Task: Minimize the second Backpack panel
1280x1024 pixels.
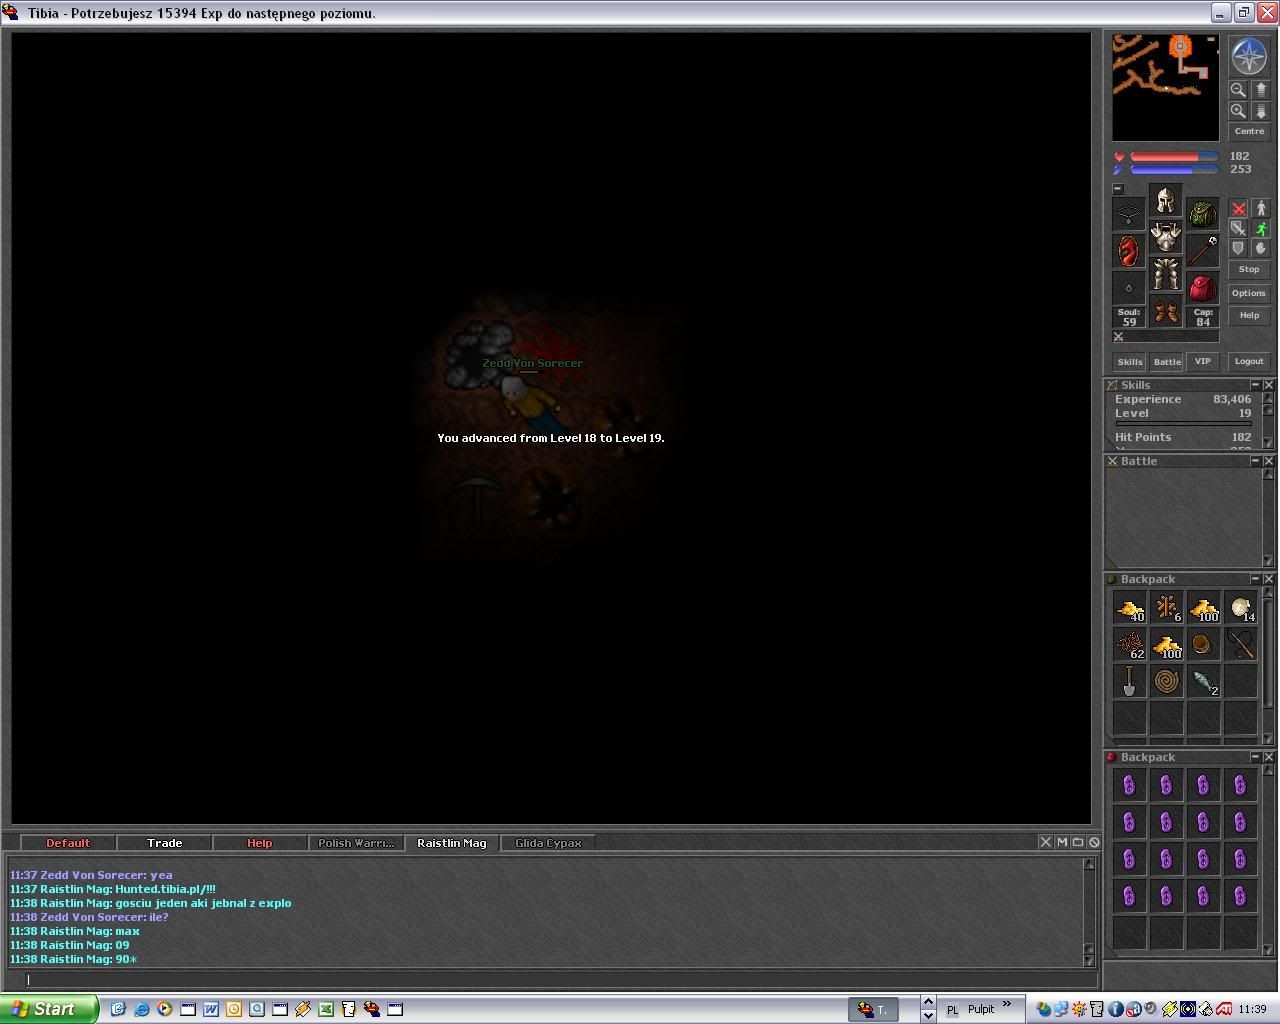Action: [1255, 757]
